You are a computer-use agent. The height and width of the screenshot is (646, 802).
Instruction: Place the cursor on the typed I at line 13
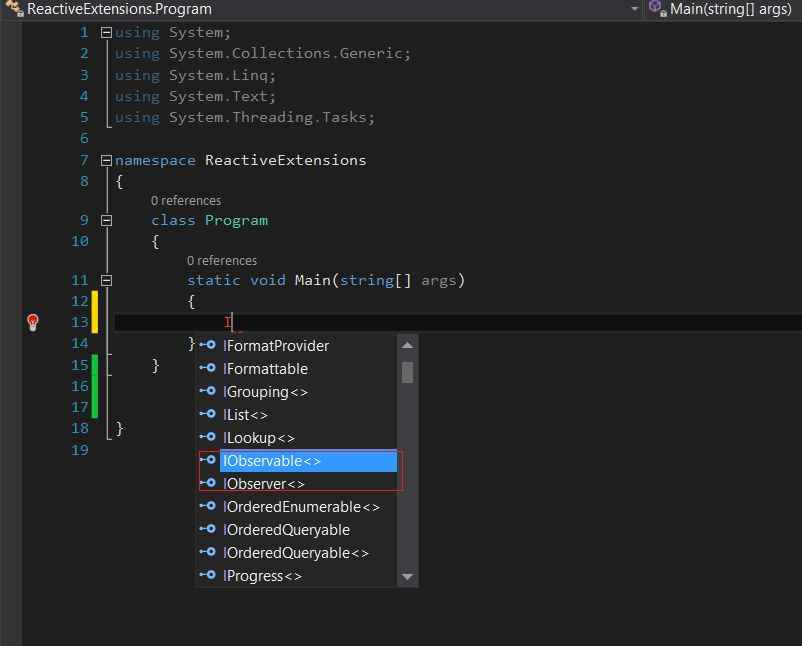click(228, 322)
